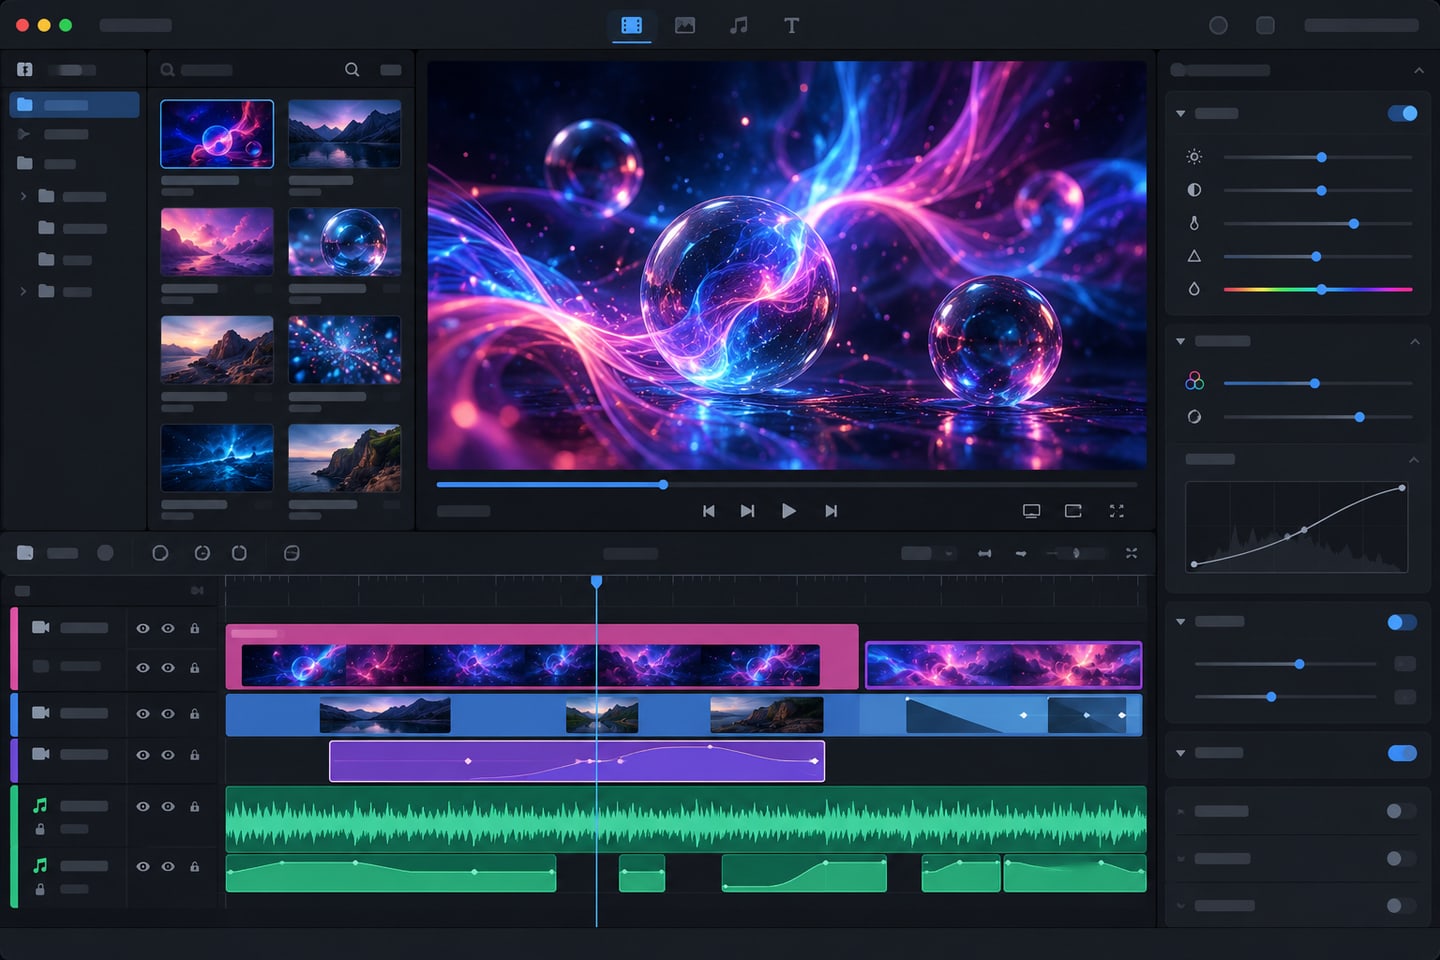1440x960 pixels.
Task: Switch to the film-strip video tab
Action: coord(632,26)
